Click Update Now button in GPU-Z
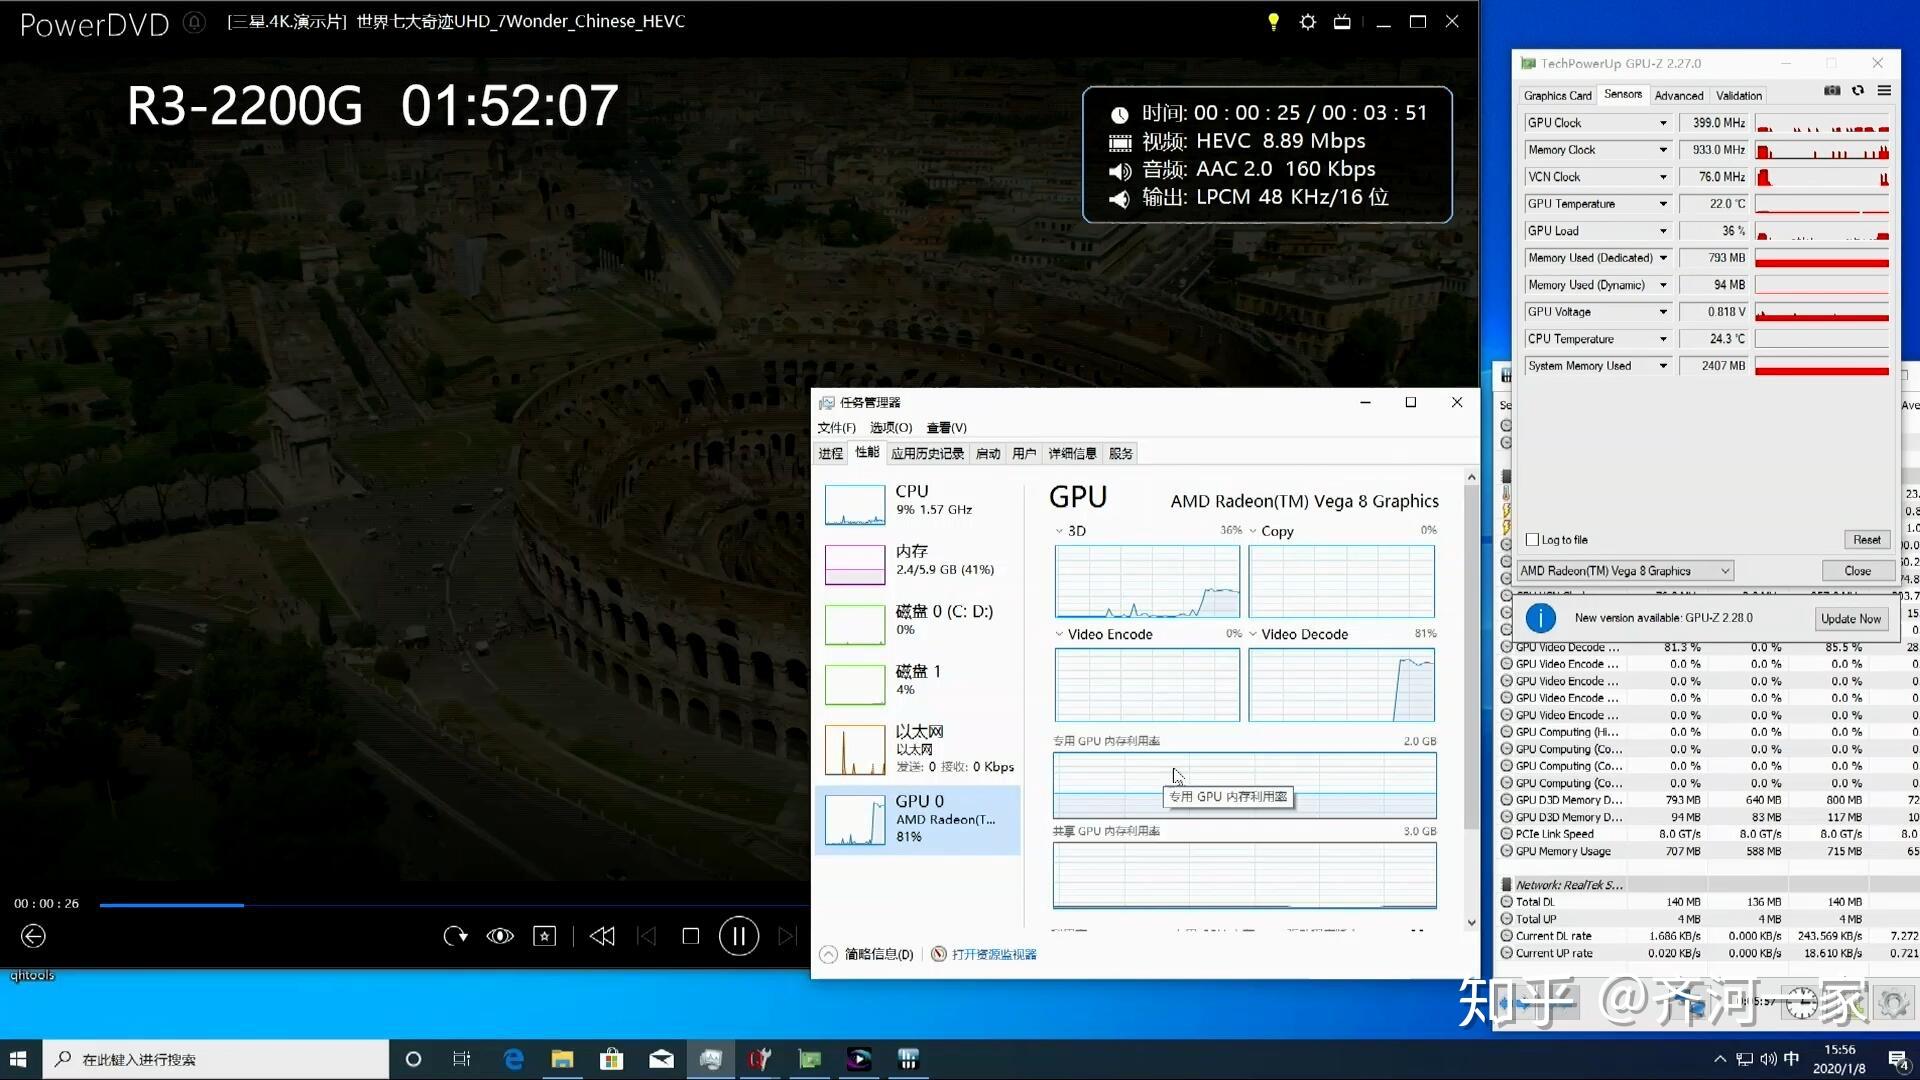1920x1080 pixels. click(1850, 619)
